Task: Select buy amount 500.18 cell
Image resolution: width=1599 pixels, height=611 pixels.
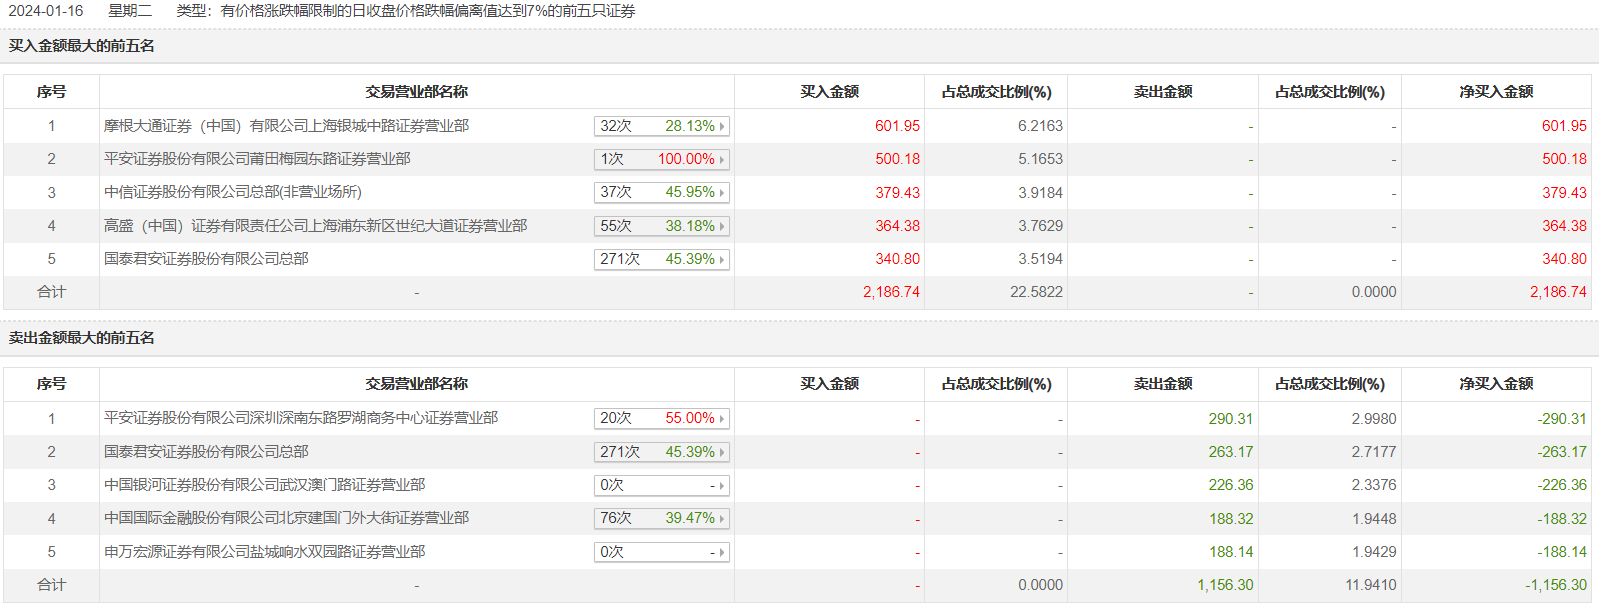Action: pyautogui.click(x=897, y=159)
